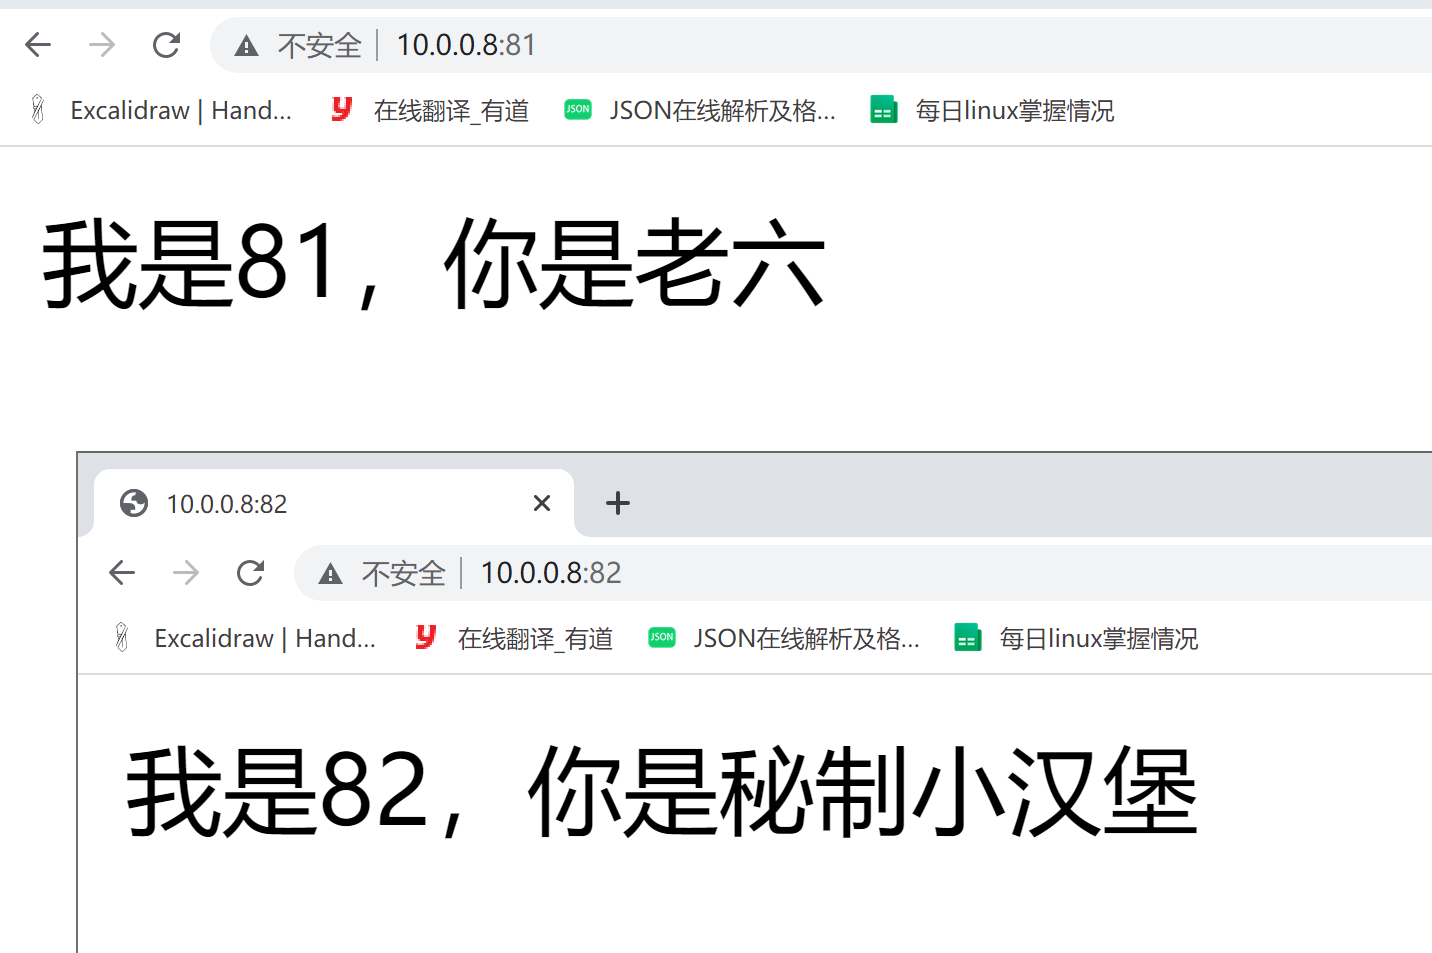Reload the 10.0.0.8:81 page
Image resolution: width=1432 pixels, height=953 pixels.
pos(166,45)
